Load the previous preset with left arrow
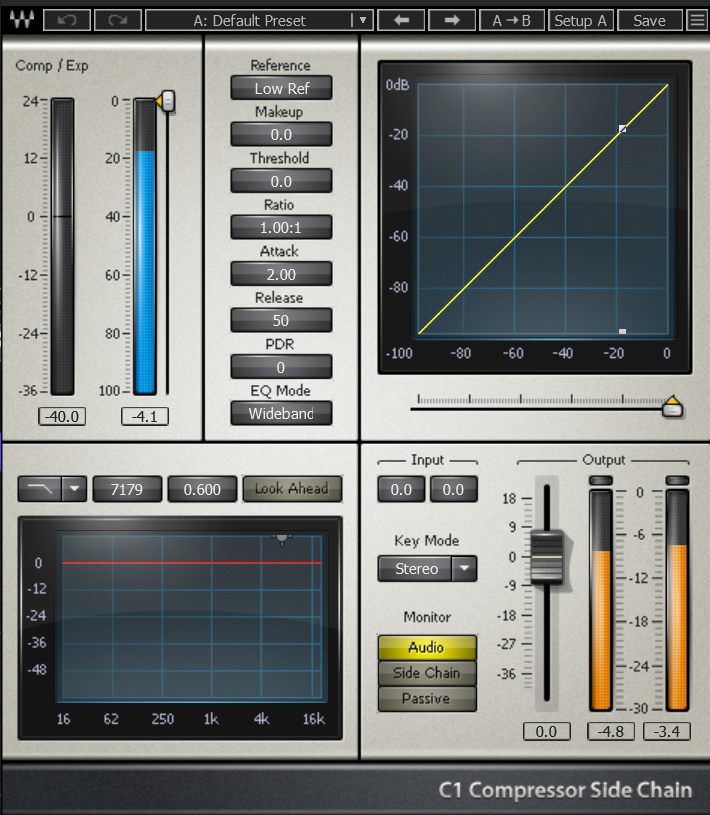Screen dimensions: 710x815 pyautogui.click(x=401, y=20)
